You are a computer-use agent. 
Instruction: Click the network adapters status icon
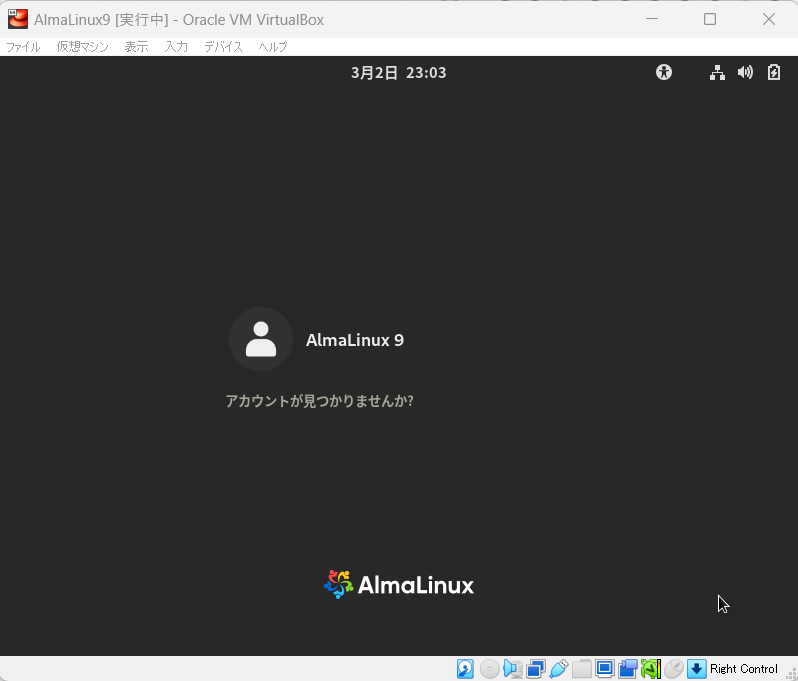536,669
